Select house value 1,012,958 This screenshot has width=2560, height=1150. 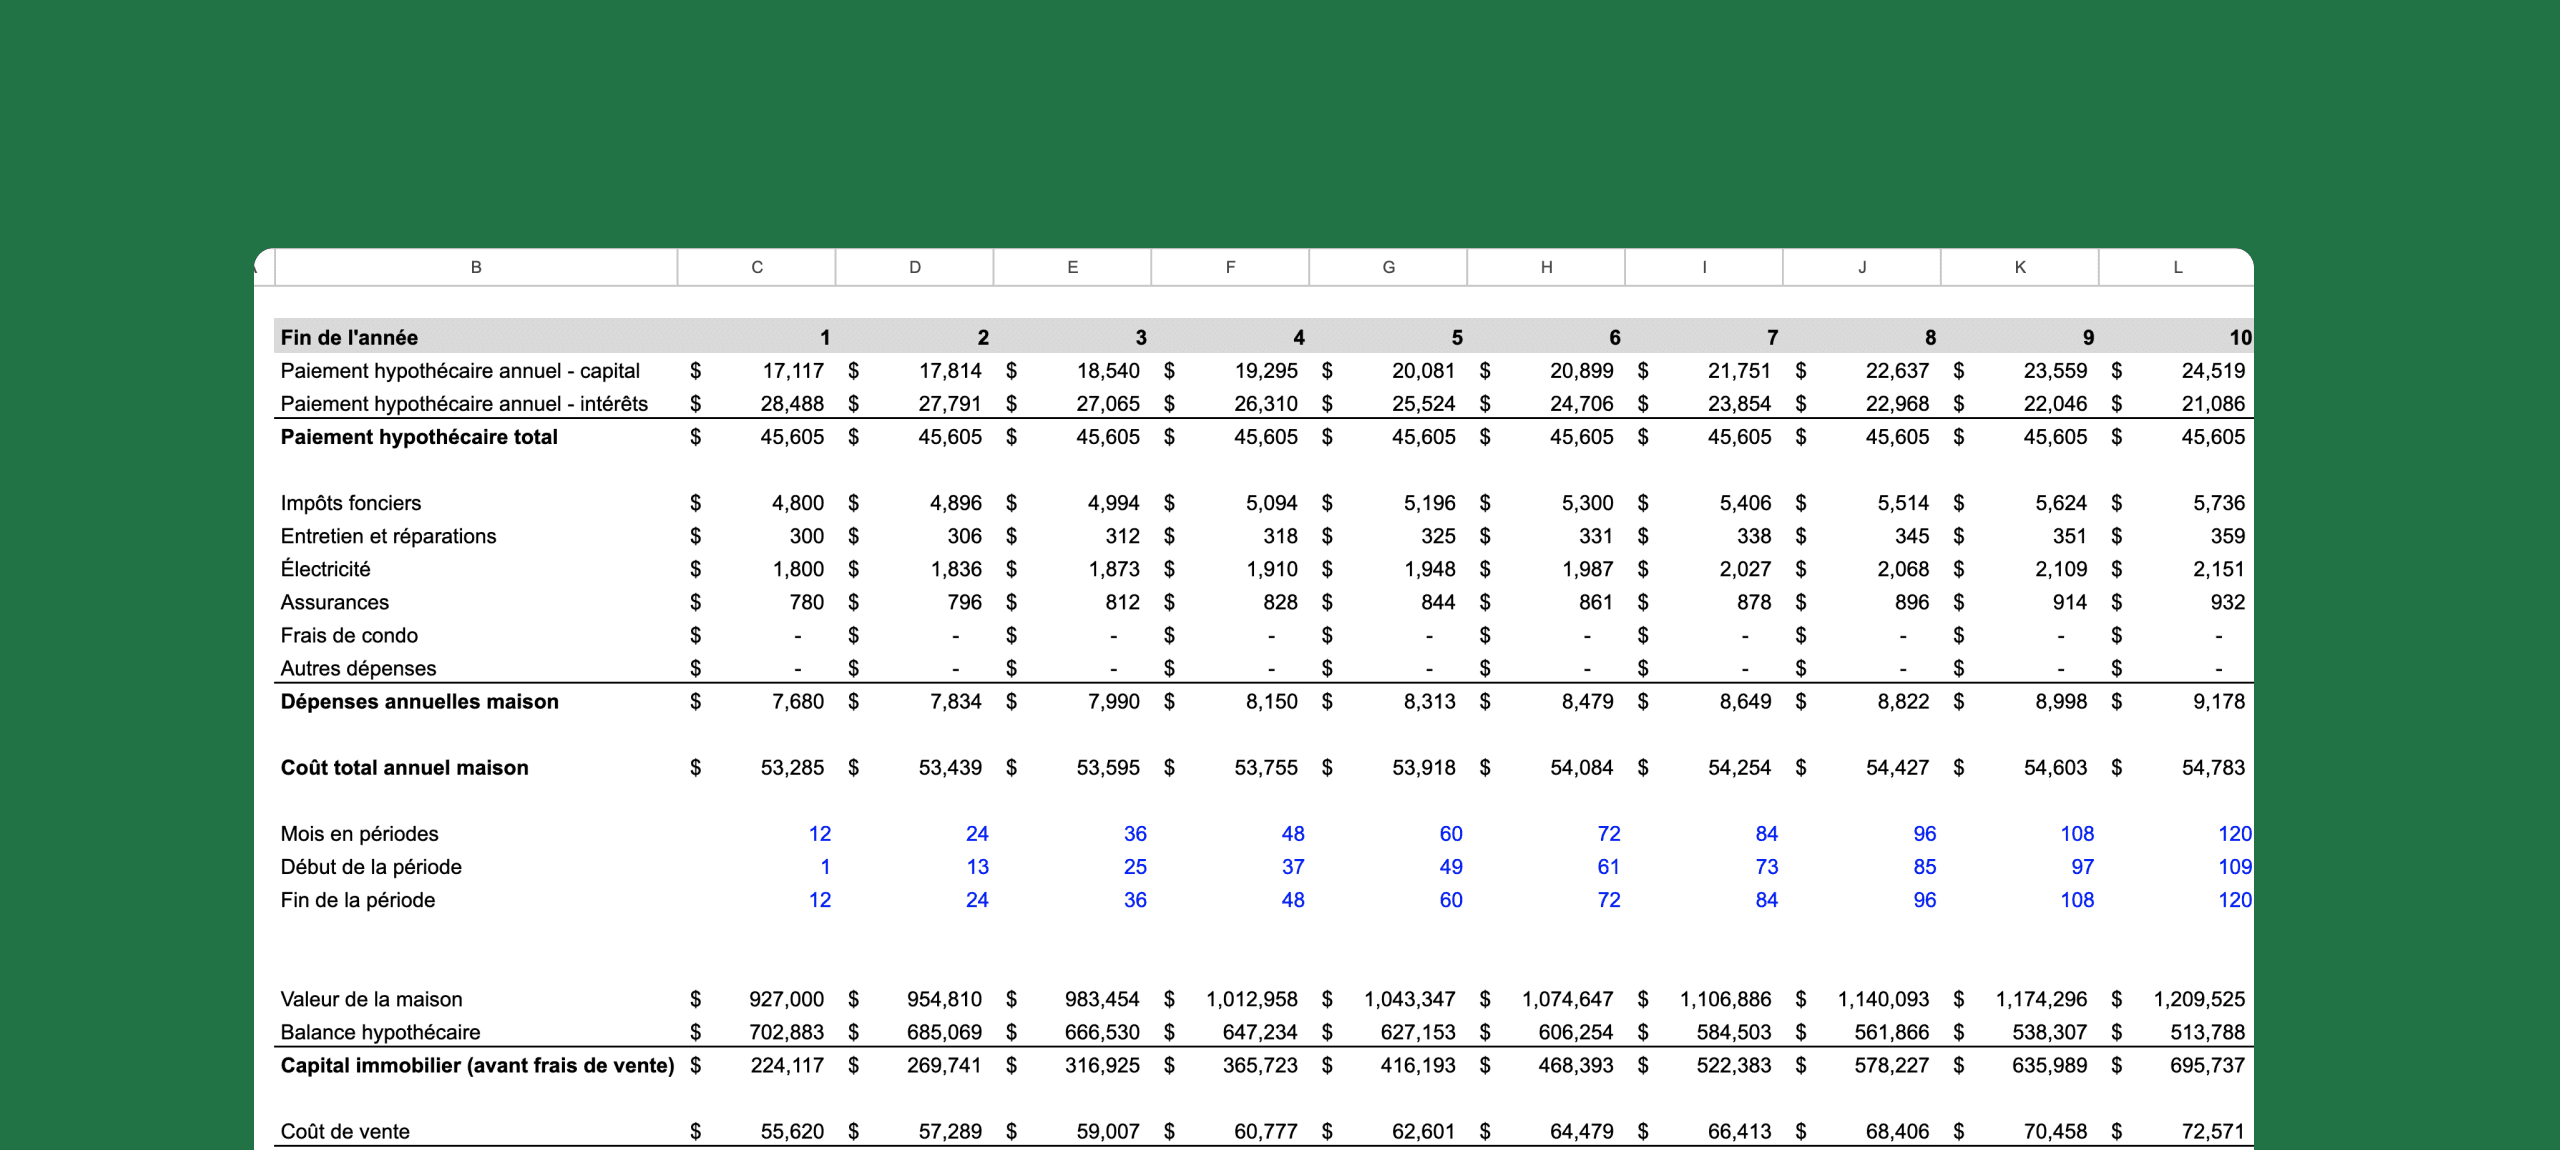(1251, 999)
